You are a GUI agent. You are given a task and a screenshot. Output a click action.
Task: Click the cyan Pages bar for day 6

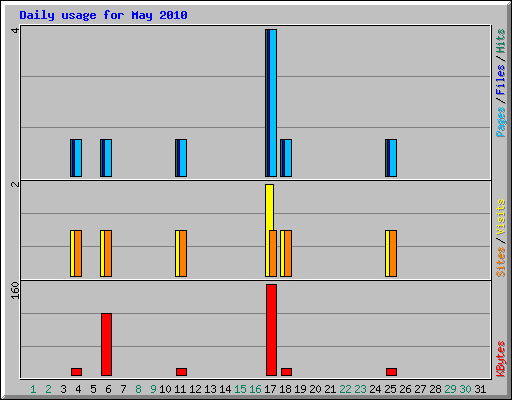click(x=108, y=158)
